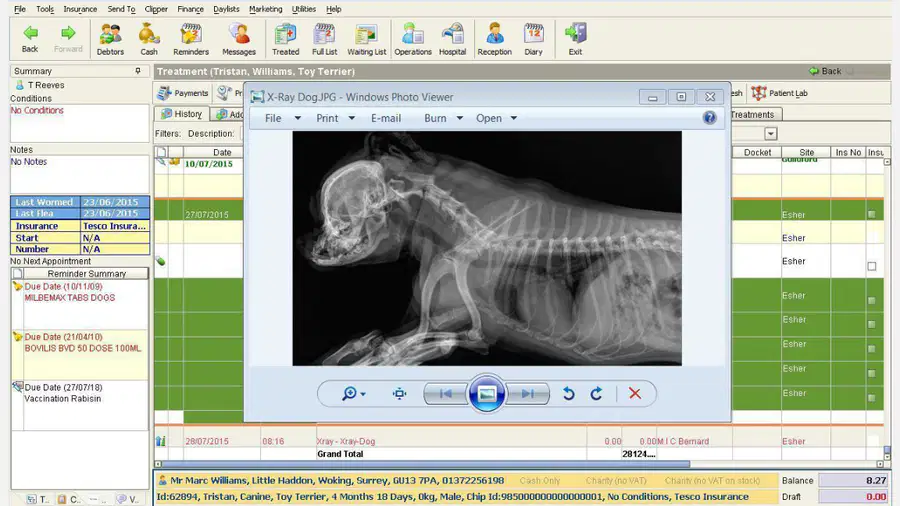Expand the Burn dropdown arrow
The width and height of the screenshot is (900, 506).
point(459,118)
